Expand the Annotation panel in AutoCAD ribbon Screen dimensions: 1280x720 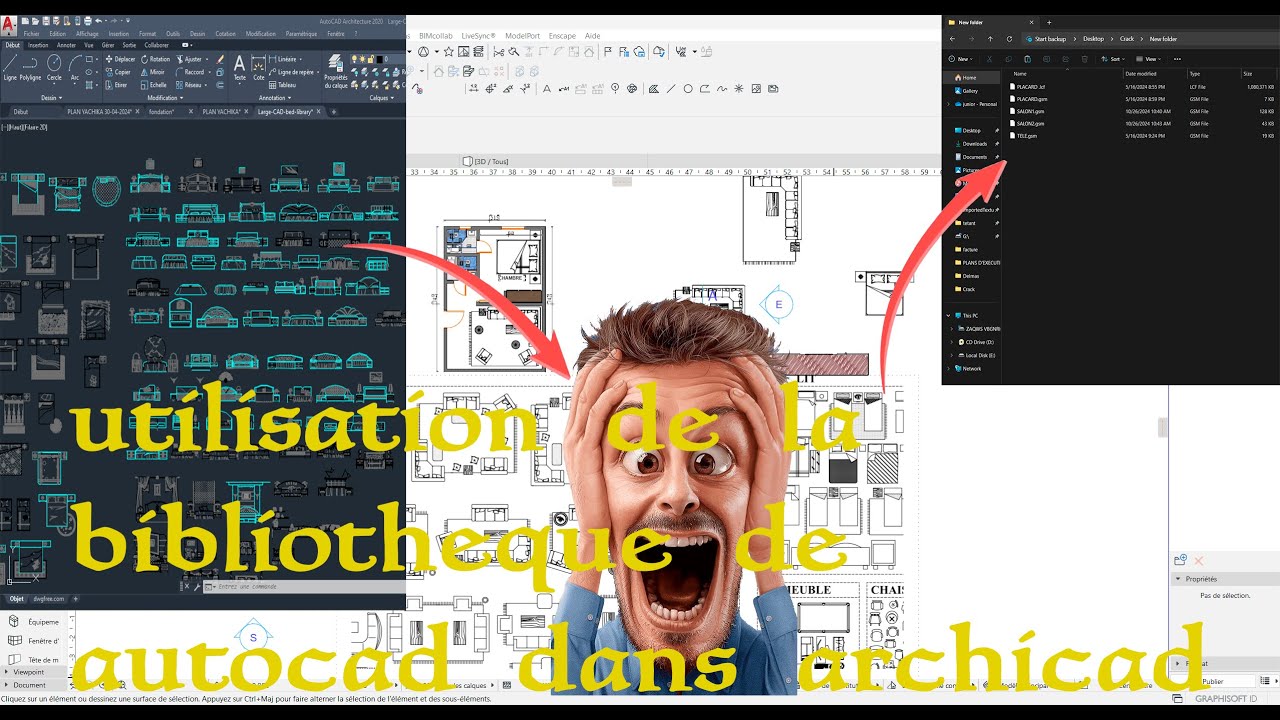tap(275, 98)
